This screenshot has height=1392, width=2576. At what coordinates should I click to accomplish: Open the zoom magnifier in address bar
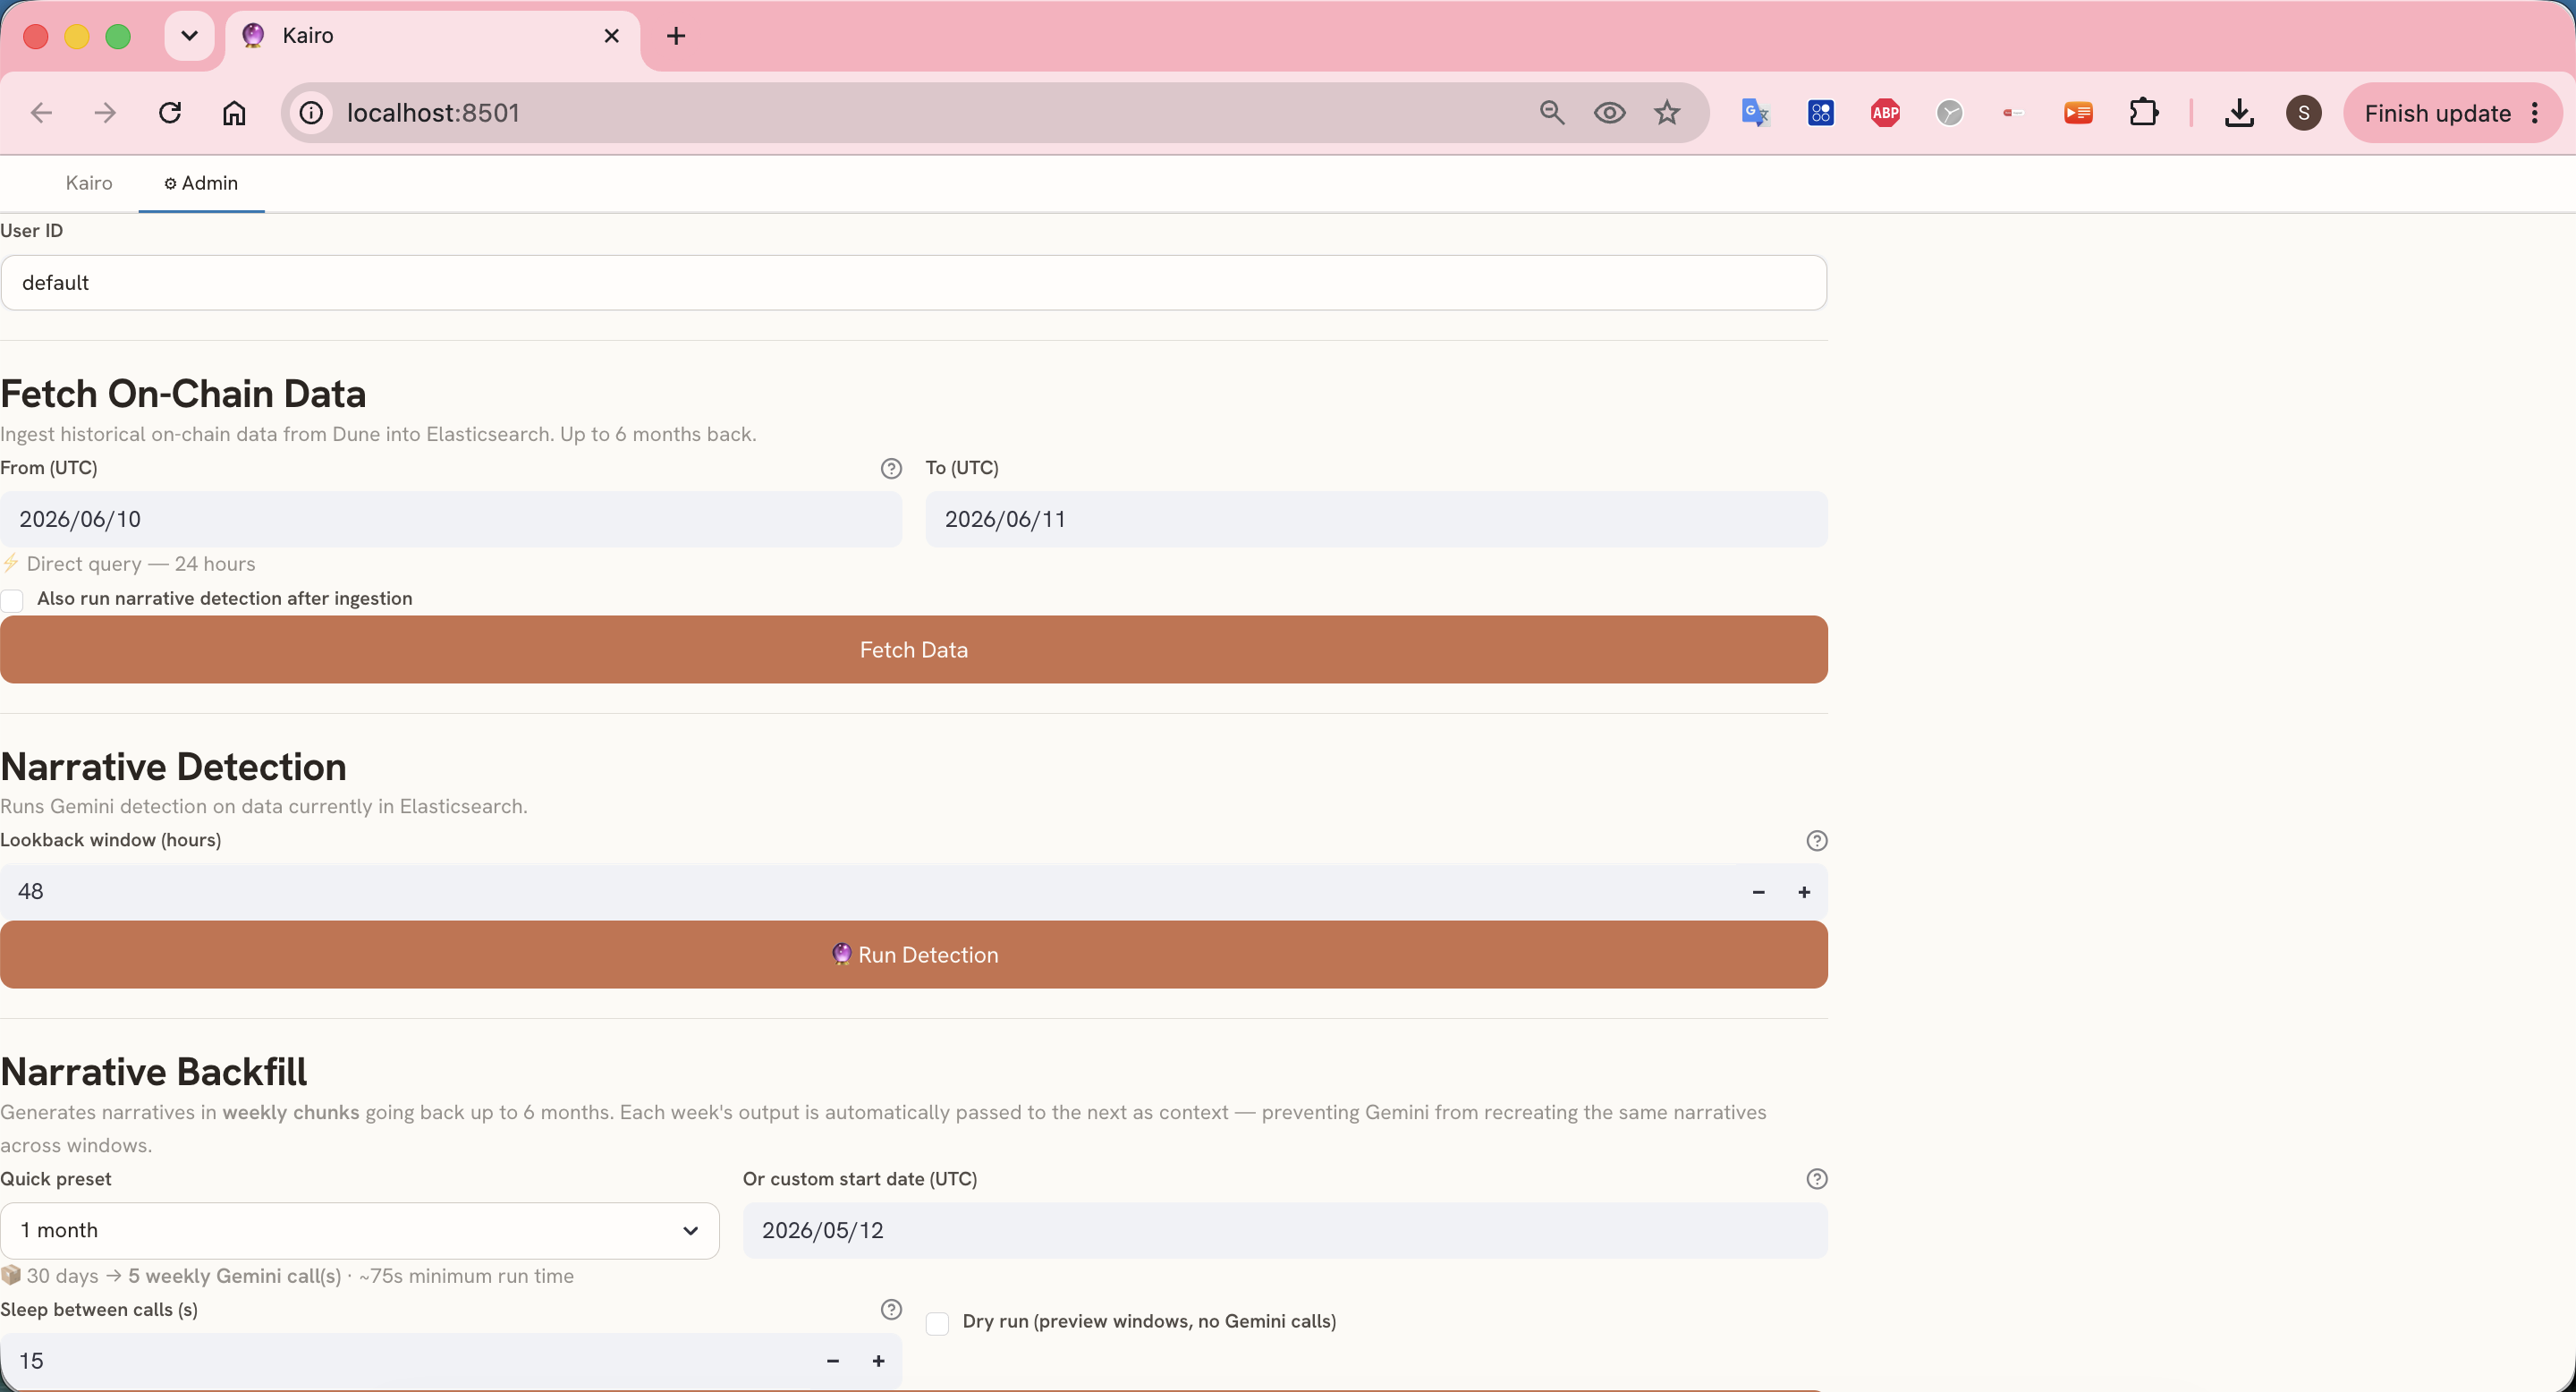[1552, 113]
